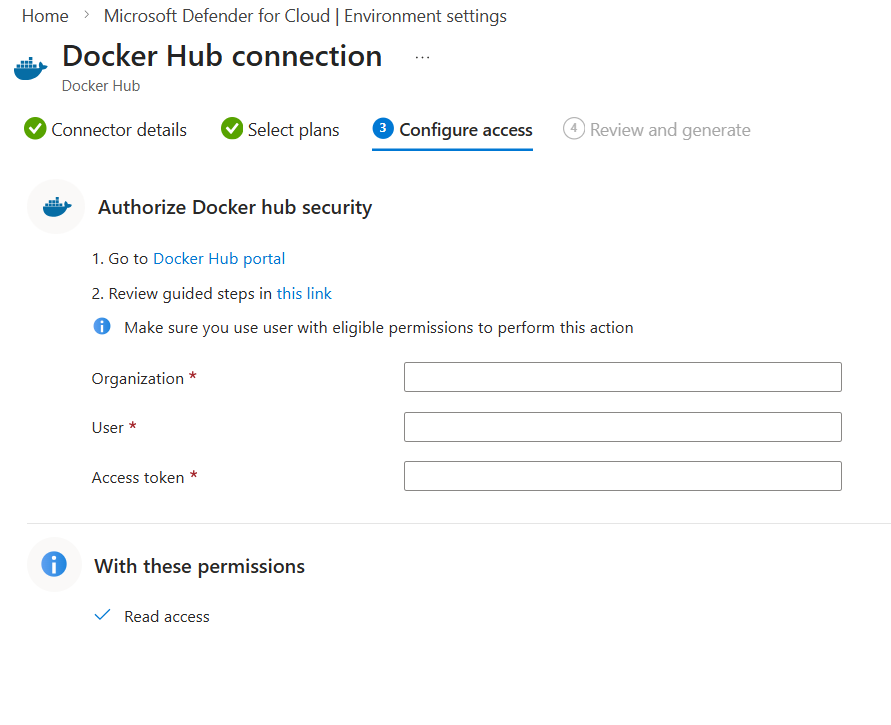The width and height of the screenshot is (891, 725).
Task: Focus the Organization input field
Action: [x=623, y=377]
